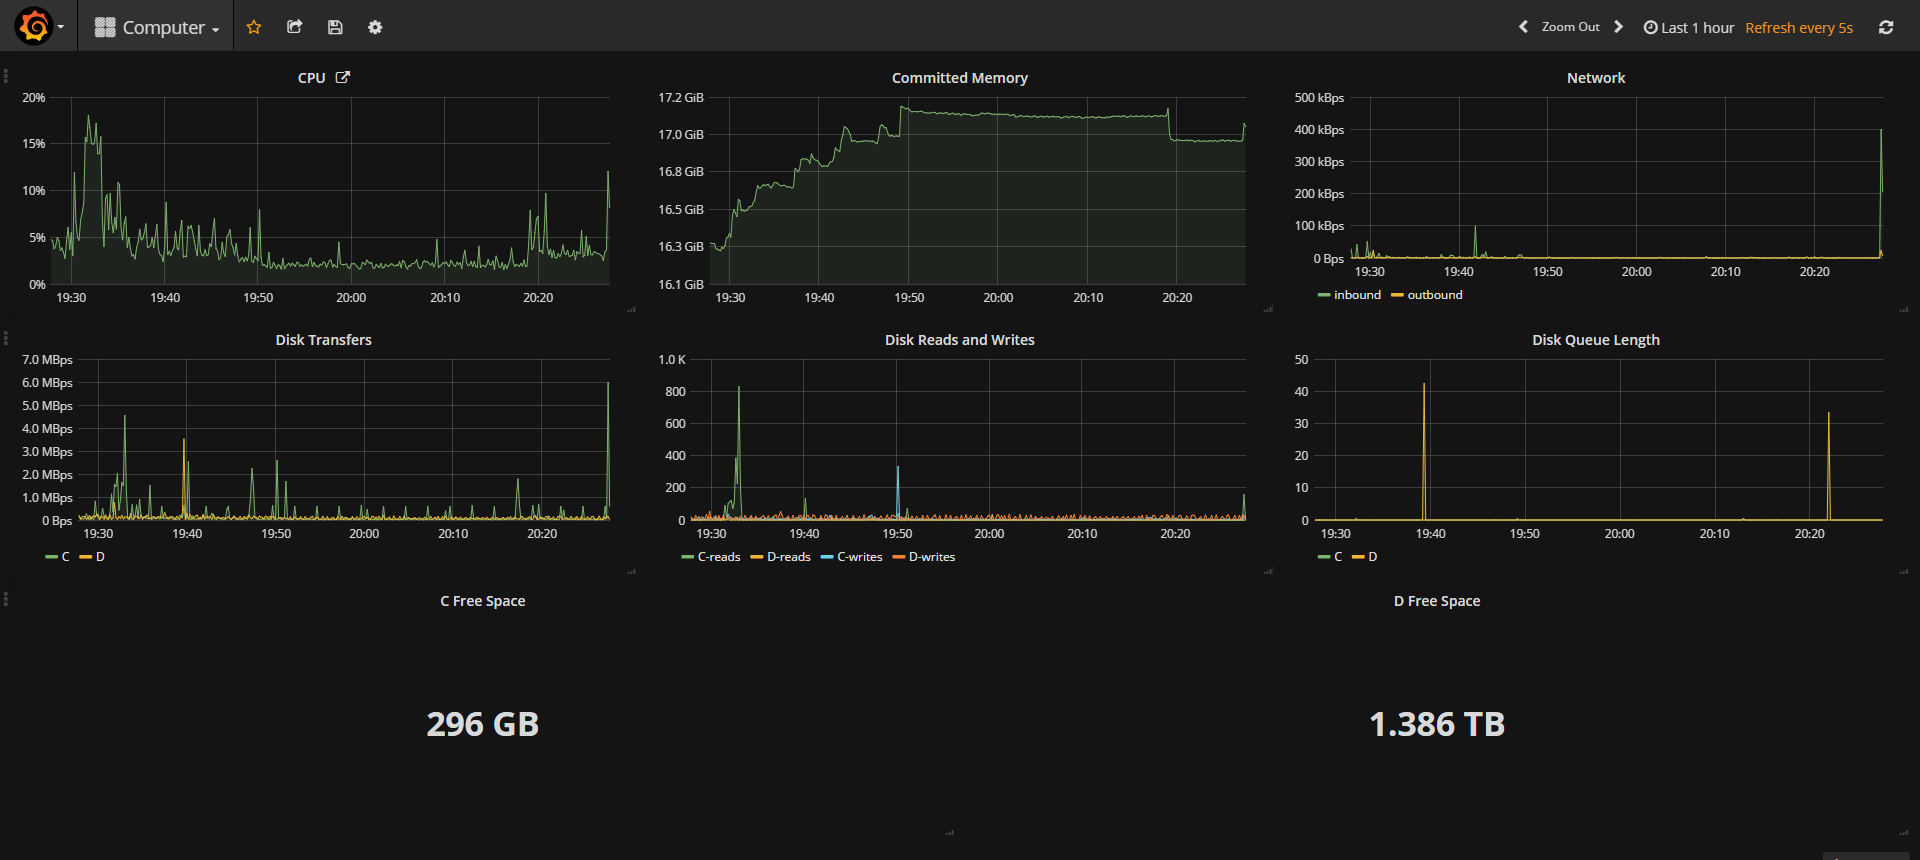Expand the Computer dashboard picker dropdown

point(157,27)
